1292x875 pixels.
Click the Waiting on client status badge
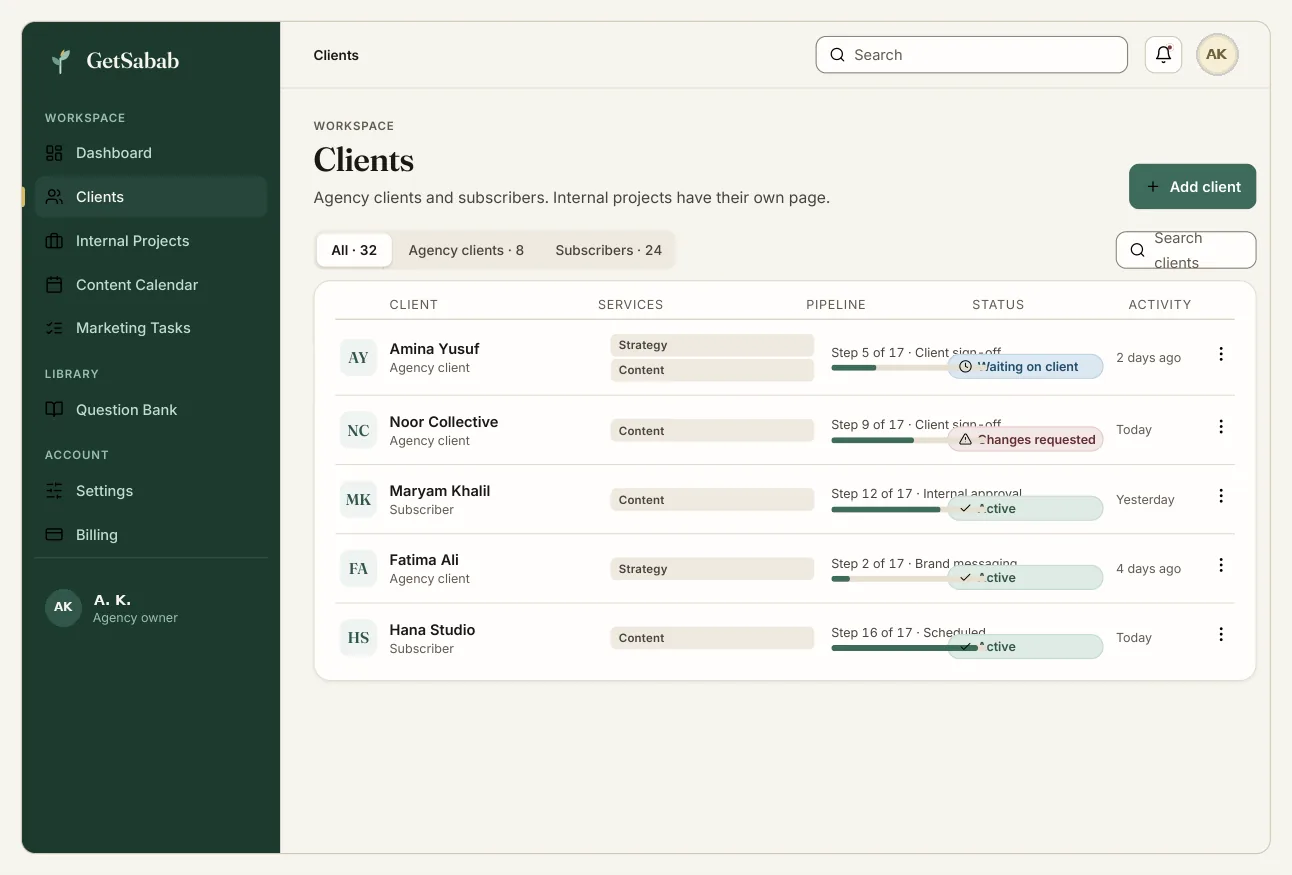[x=1025, y=367]
